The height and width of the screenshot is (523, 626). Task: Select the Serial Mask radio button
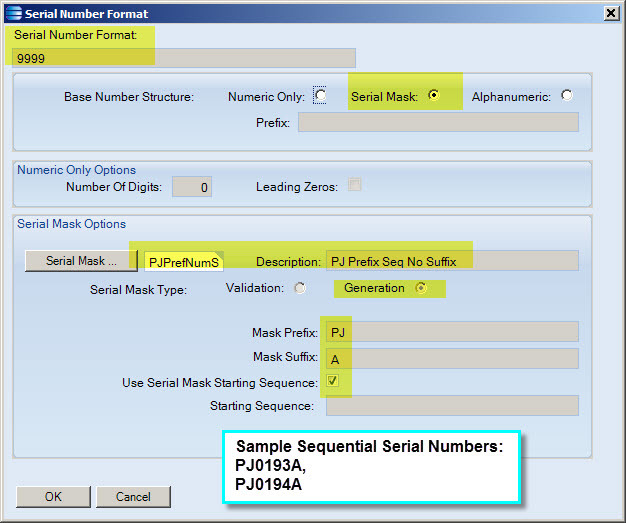[x=434, y=95]
